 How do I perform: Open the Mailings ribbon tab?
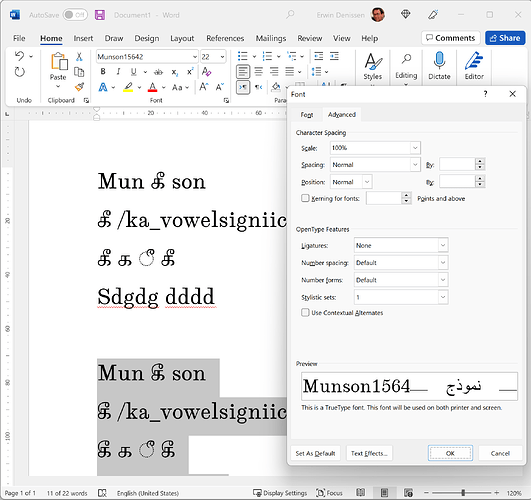(x=271, y=38)
